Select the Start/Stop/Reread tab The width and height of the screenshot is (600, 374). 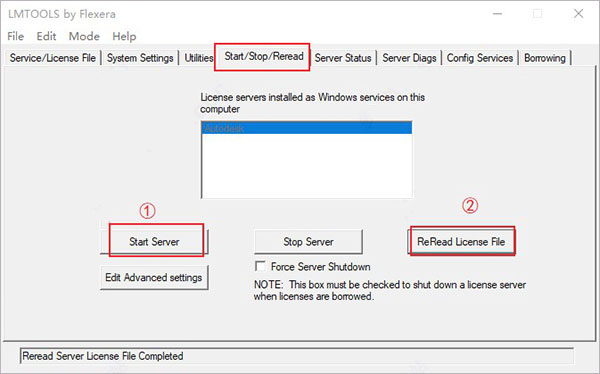click(x=264, y=57)
